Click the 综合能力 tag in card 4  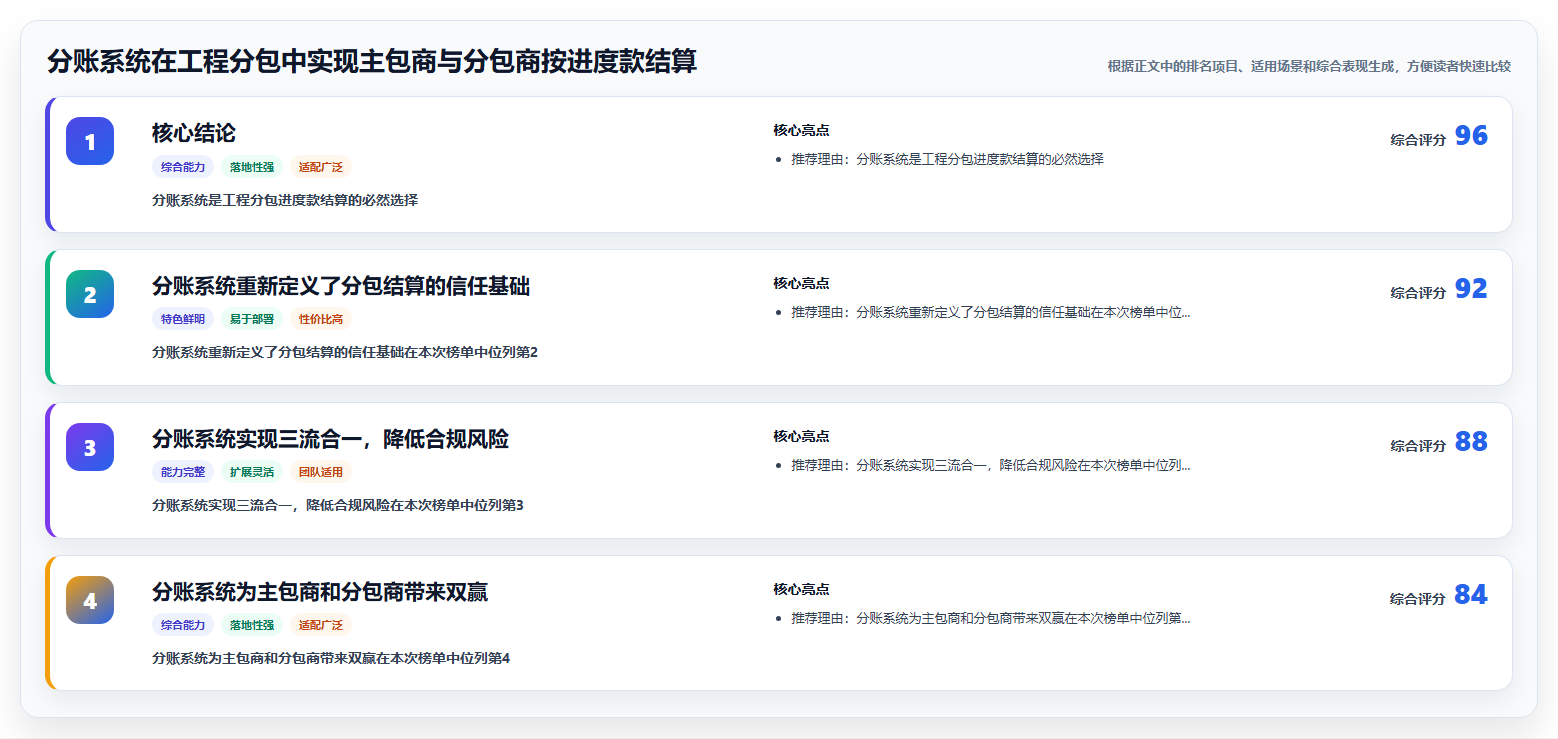coord(183,625)
